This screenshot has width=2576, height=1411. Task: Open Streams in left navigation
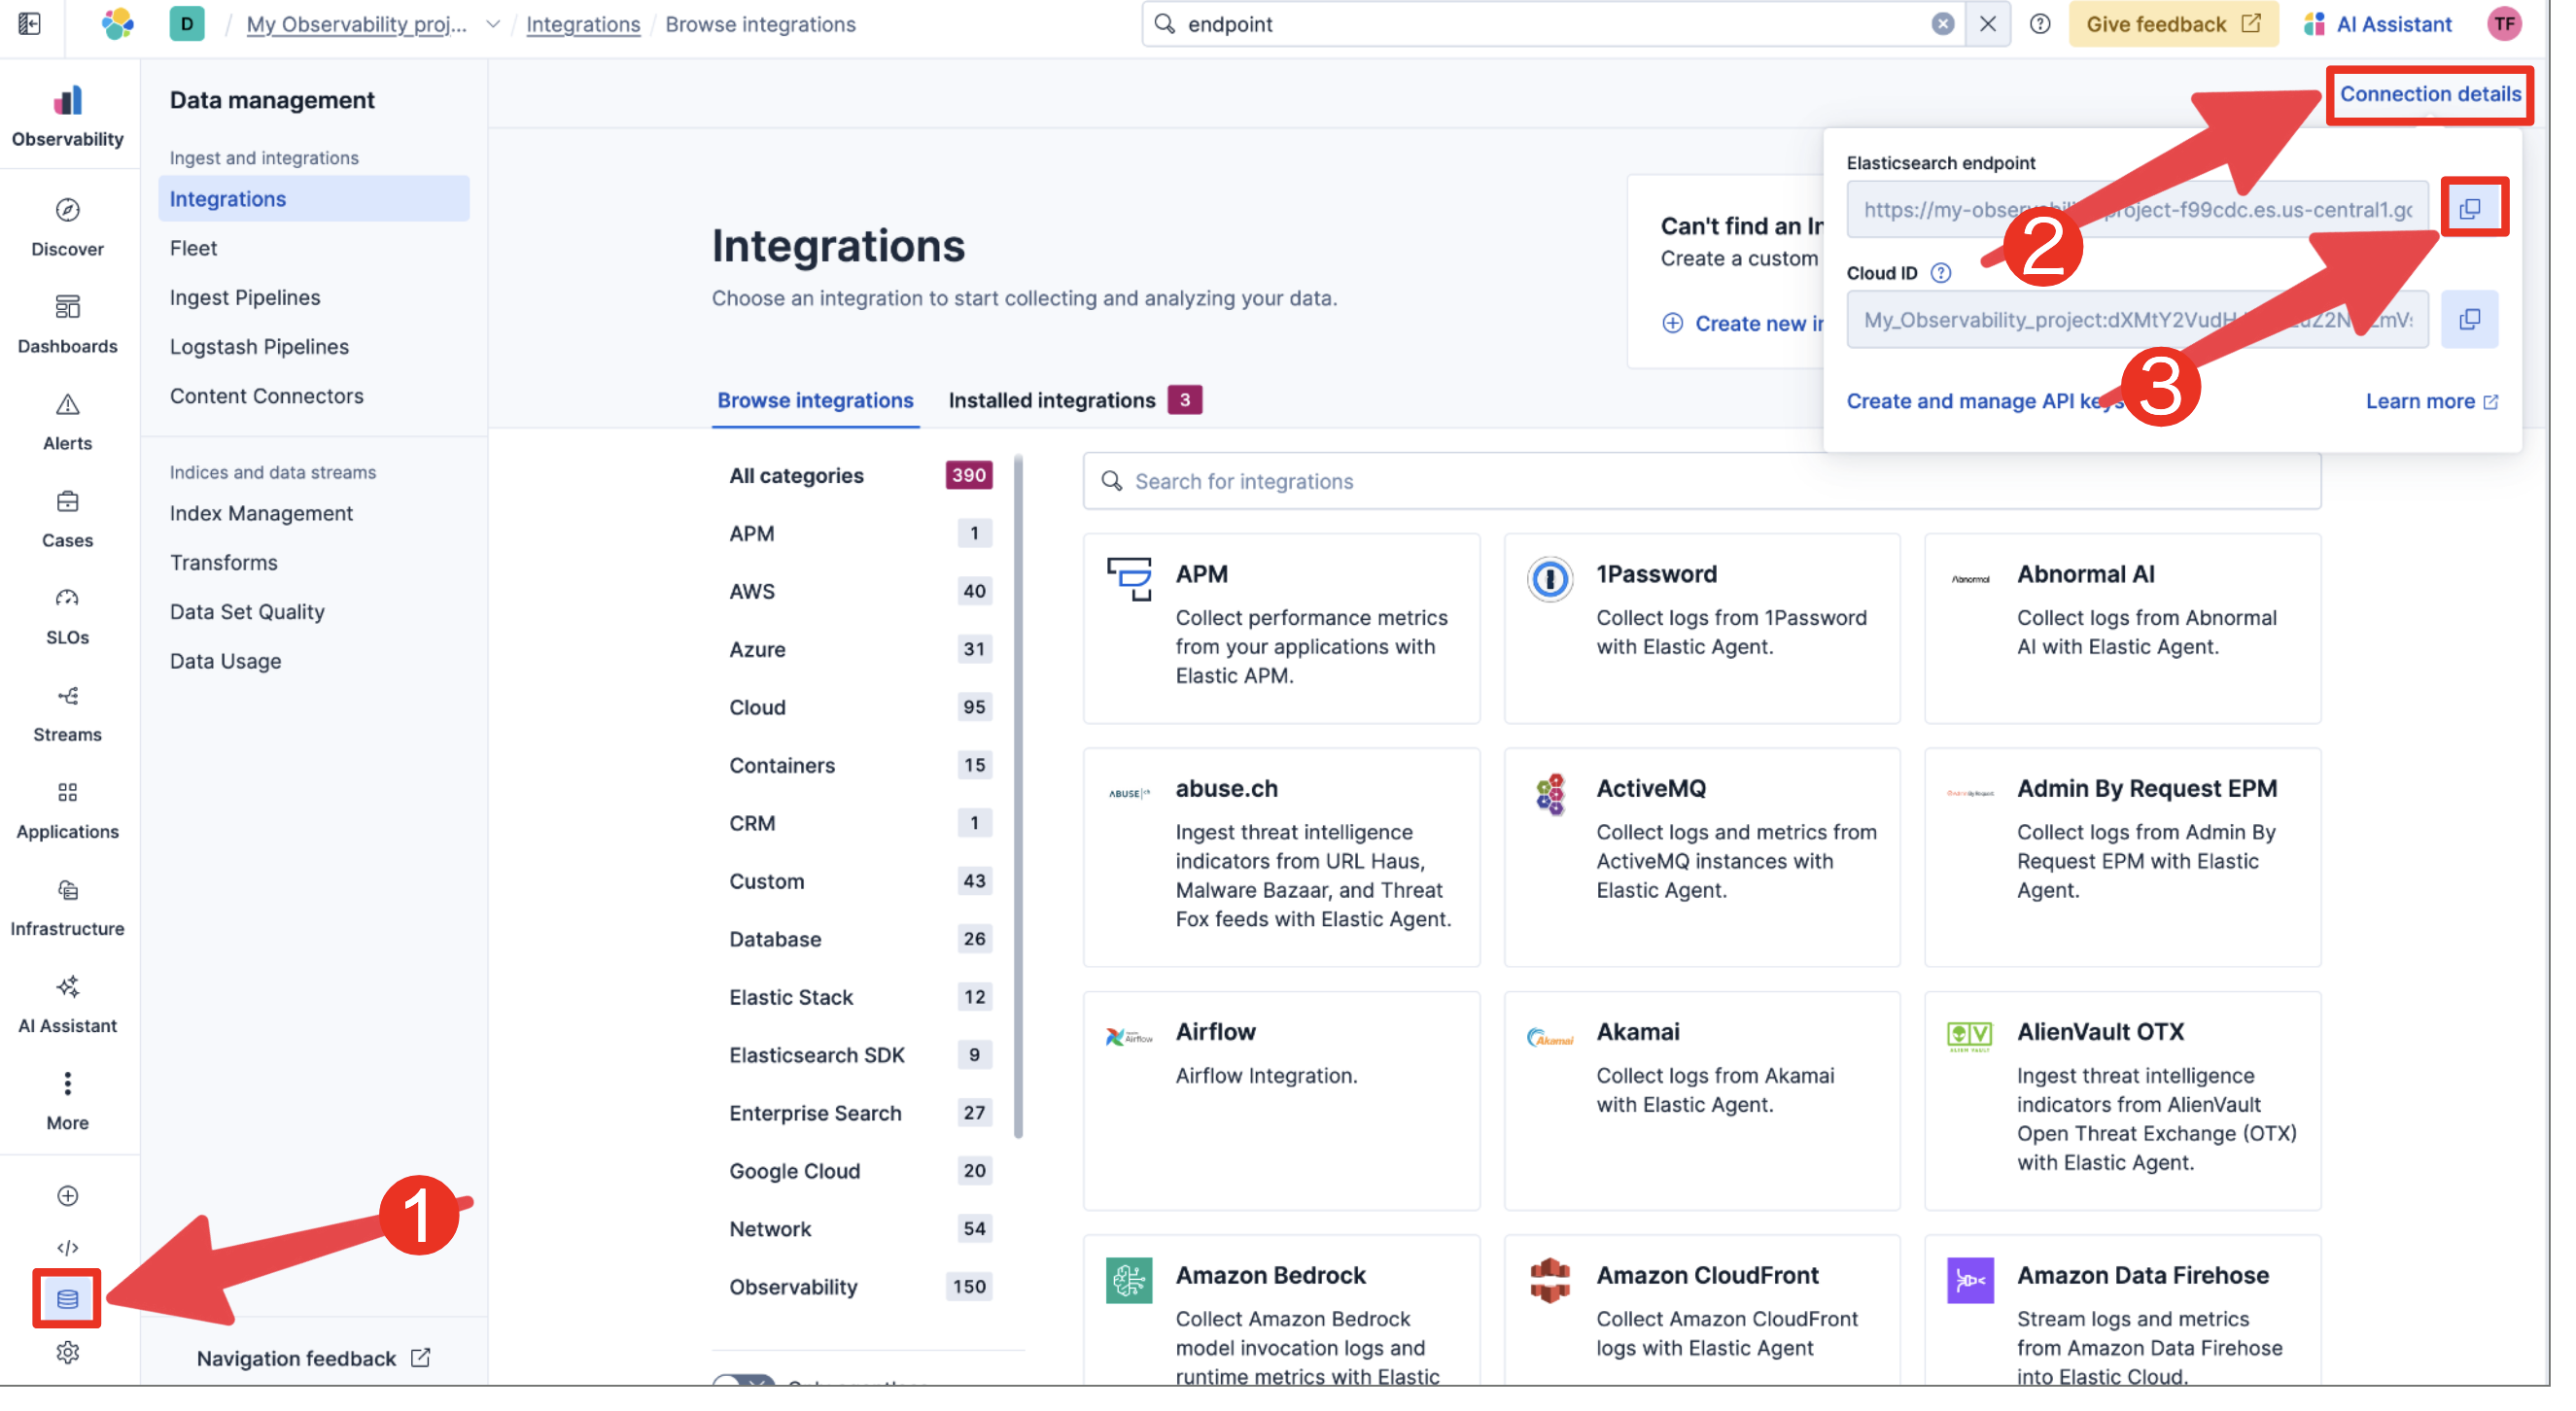pyautogui.click(x=67, y=711)
